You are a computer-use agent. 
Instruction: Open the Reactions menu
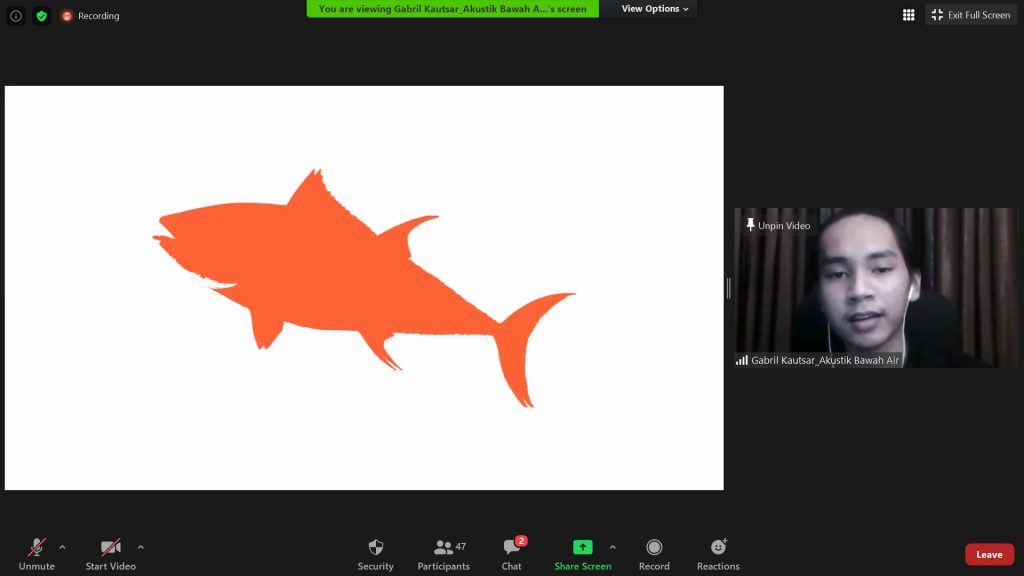[x=718, y=554]
